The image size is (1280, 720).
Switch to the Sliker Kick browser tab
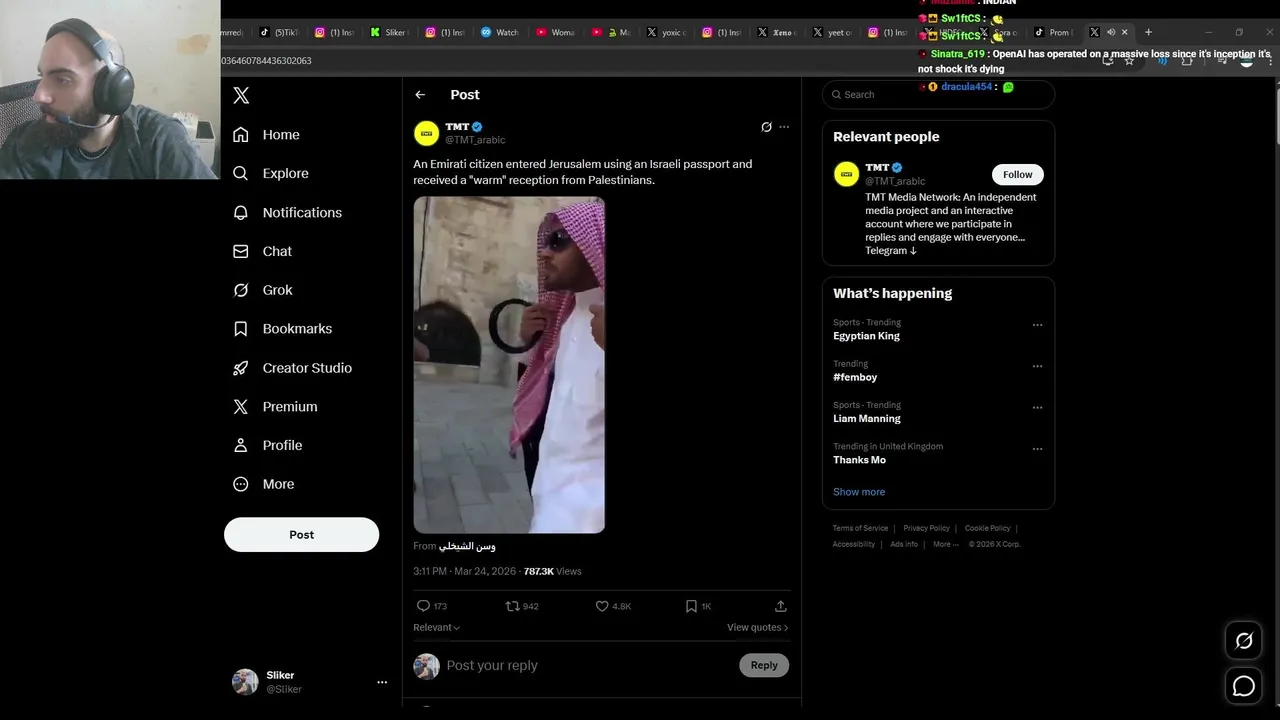tap(389, 32)
